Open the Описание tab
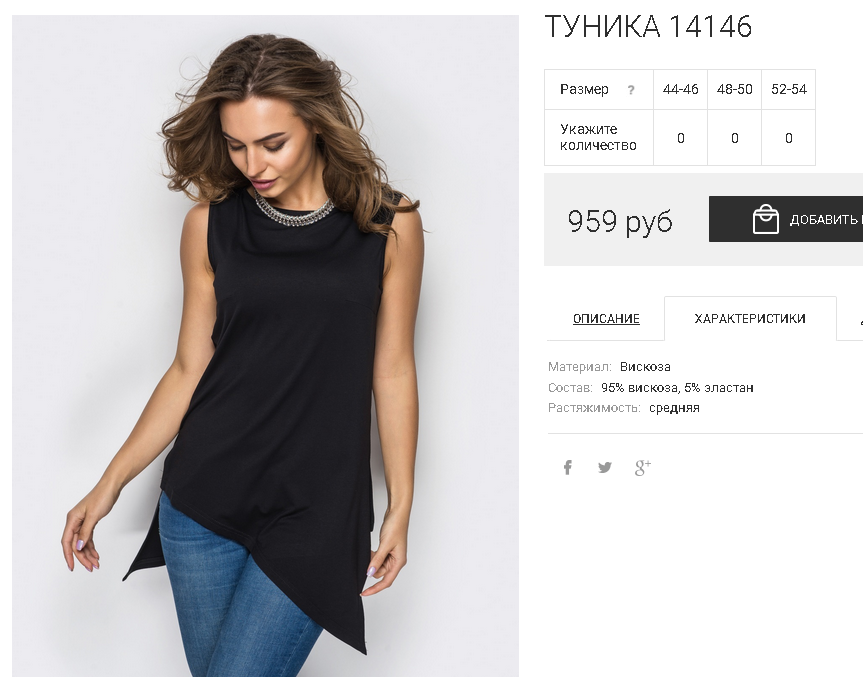The width and height of the screenshot is (863, 677). pos(606,319)
